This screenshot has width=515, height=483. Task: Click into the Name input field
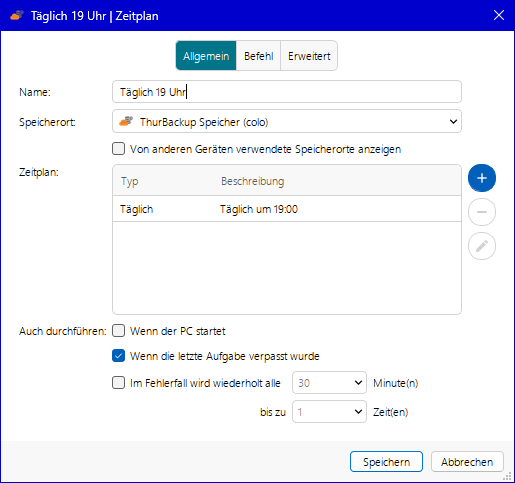pos(287,92)
